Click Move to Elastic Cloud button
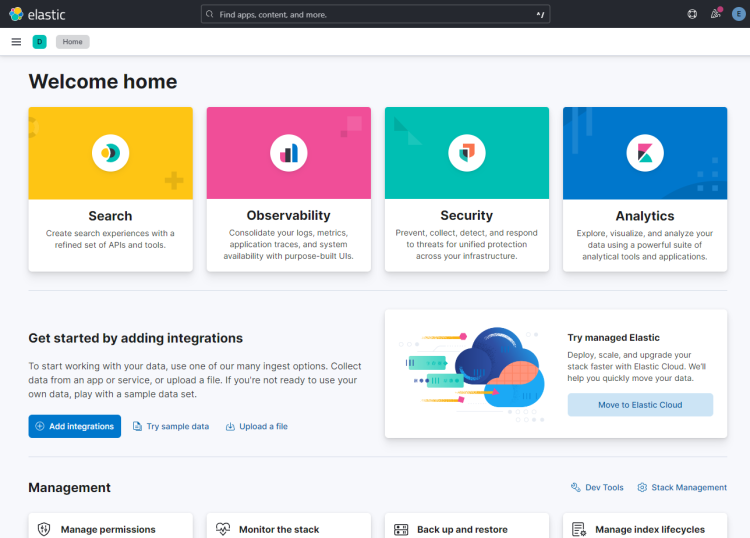750x538 pixels. 640,405
